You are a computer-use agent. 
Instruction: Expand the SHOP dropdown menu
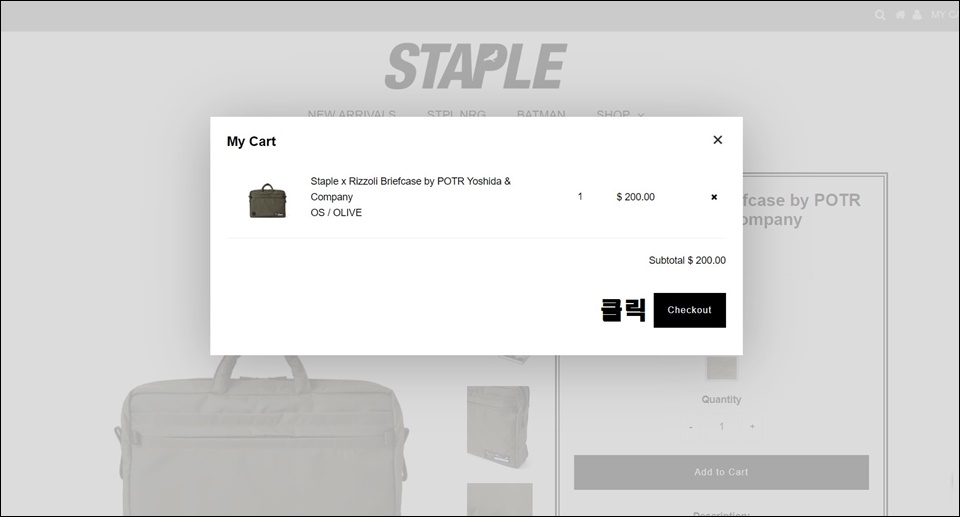tap(620, 114)
